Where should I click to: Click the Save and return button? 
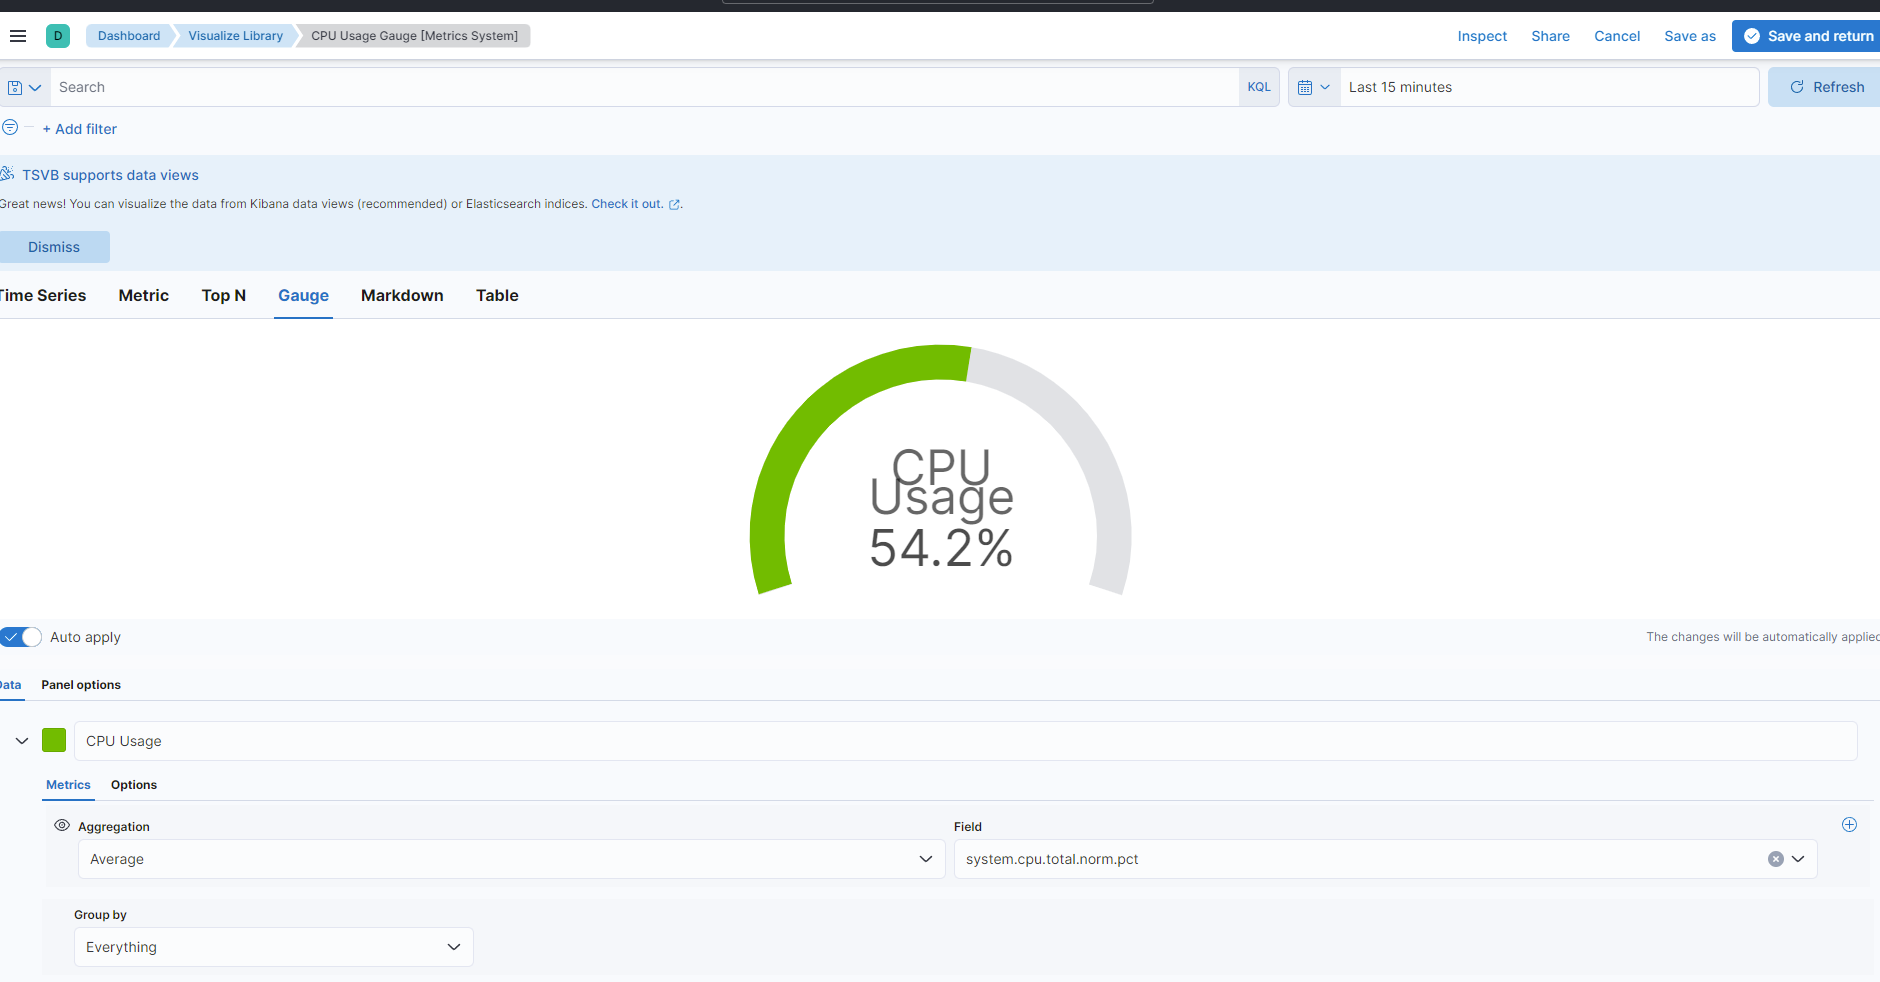[x=1810, y=35]
